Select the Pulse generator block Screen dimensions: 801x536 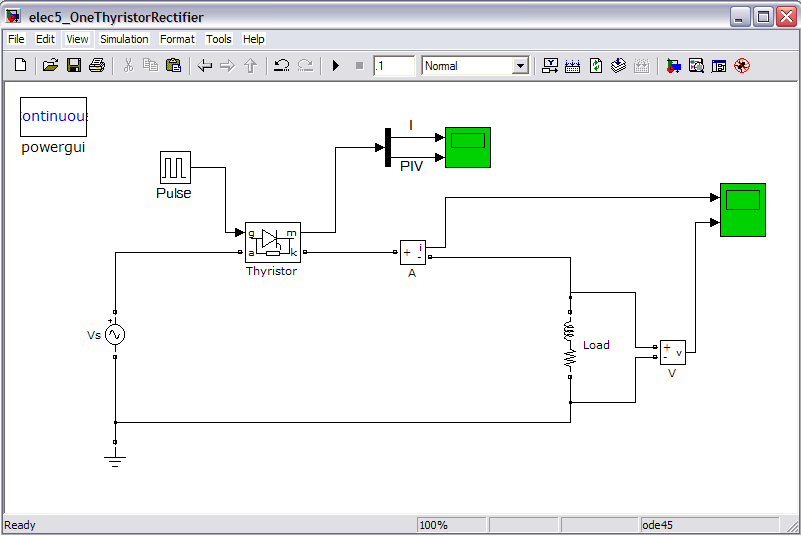pos(175,167)
